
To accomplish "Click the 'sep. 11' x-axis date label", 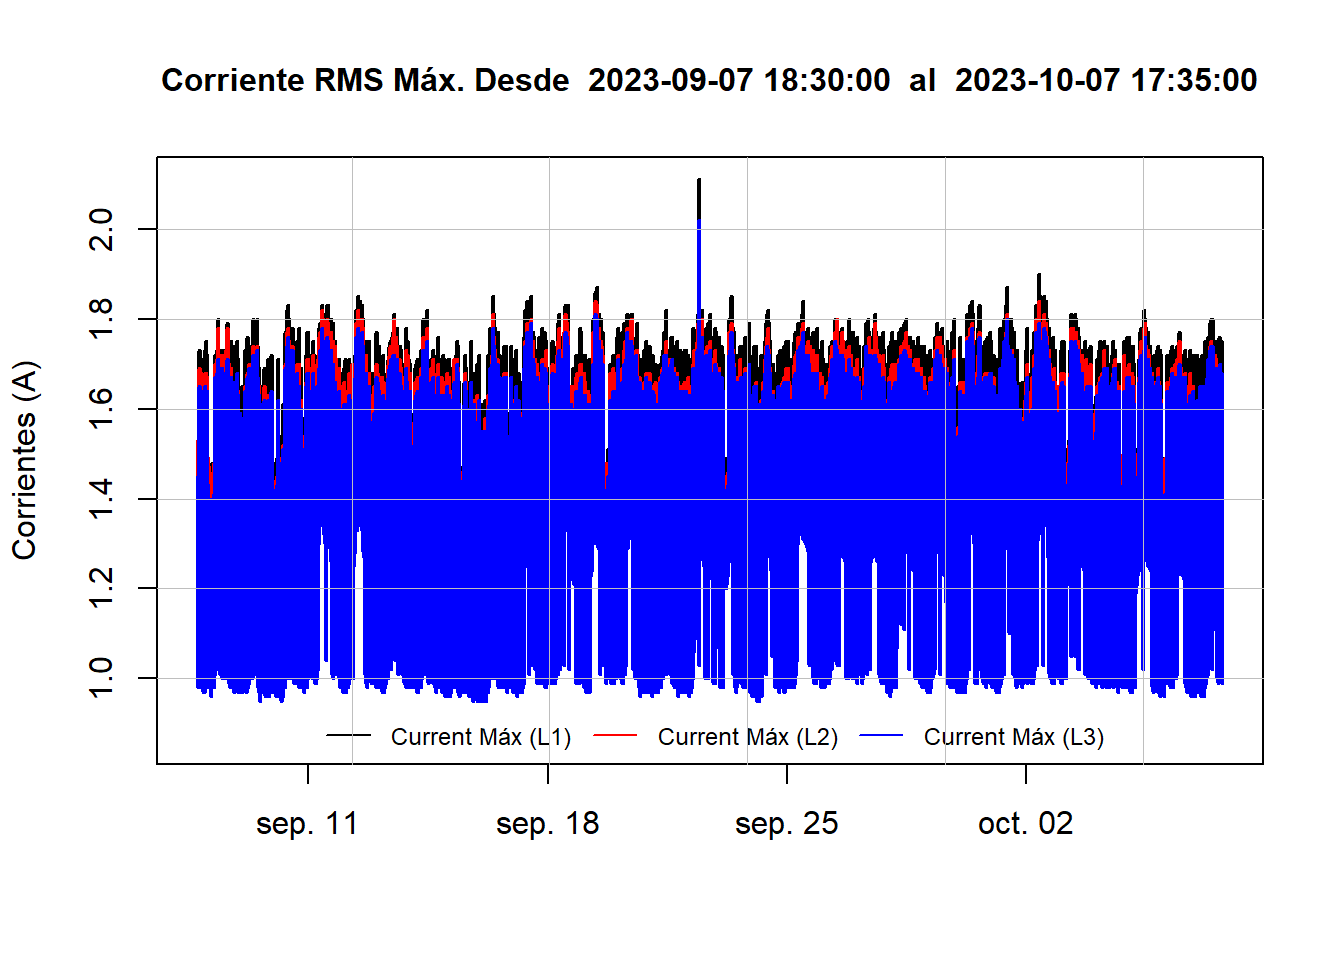I will (307, 824).
